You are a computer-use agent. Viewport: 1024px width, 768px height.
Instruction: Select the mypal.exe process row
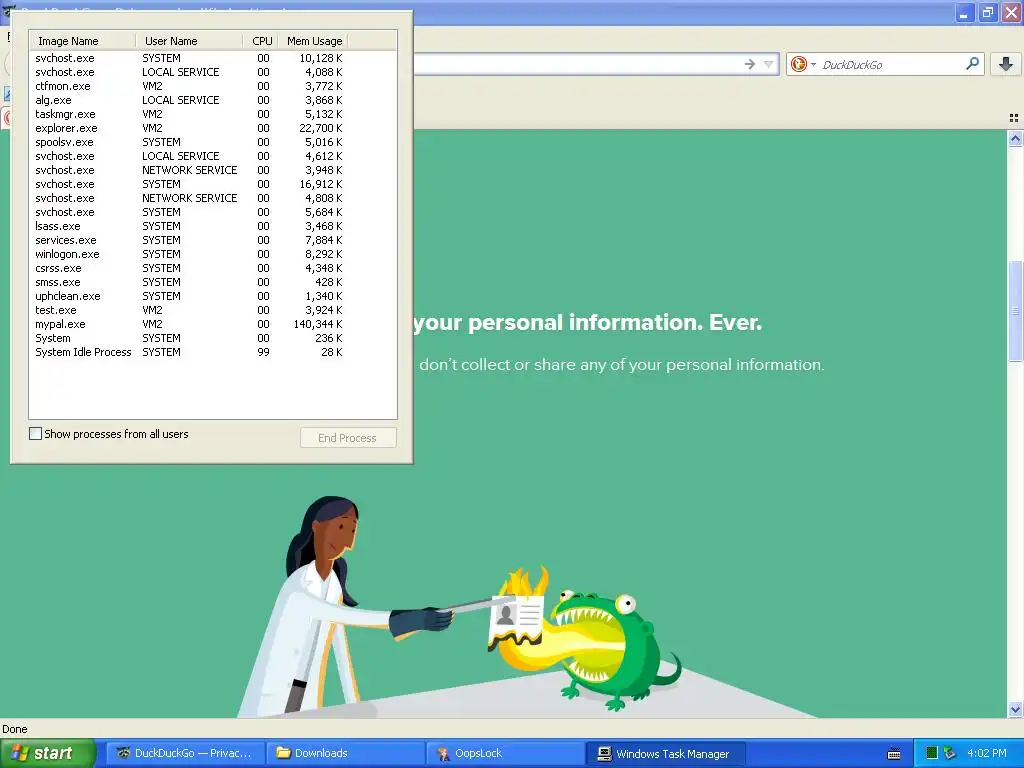pos(189,324)
